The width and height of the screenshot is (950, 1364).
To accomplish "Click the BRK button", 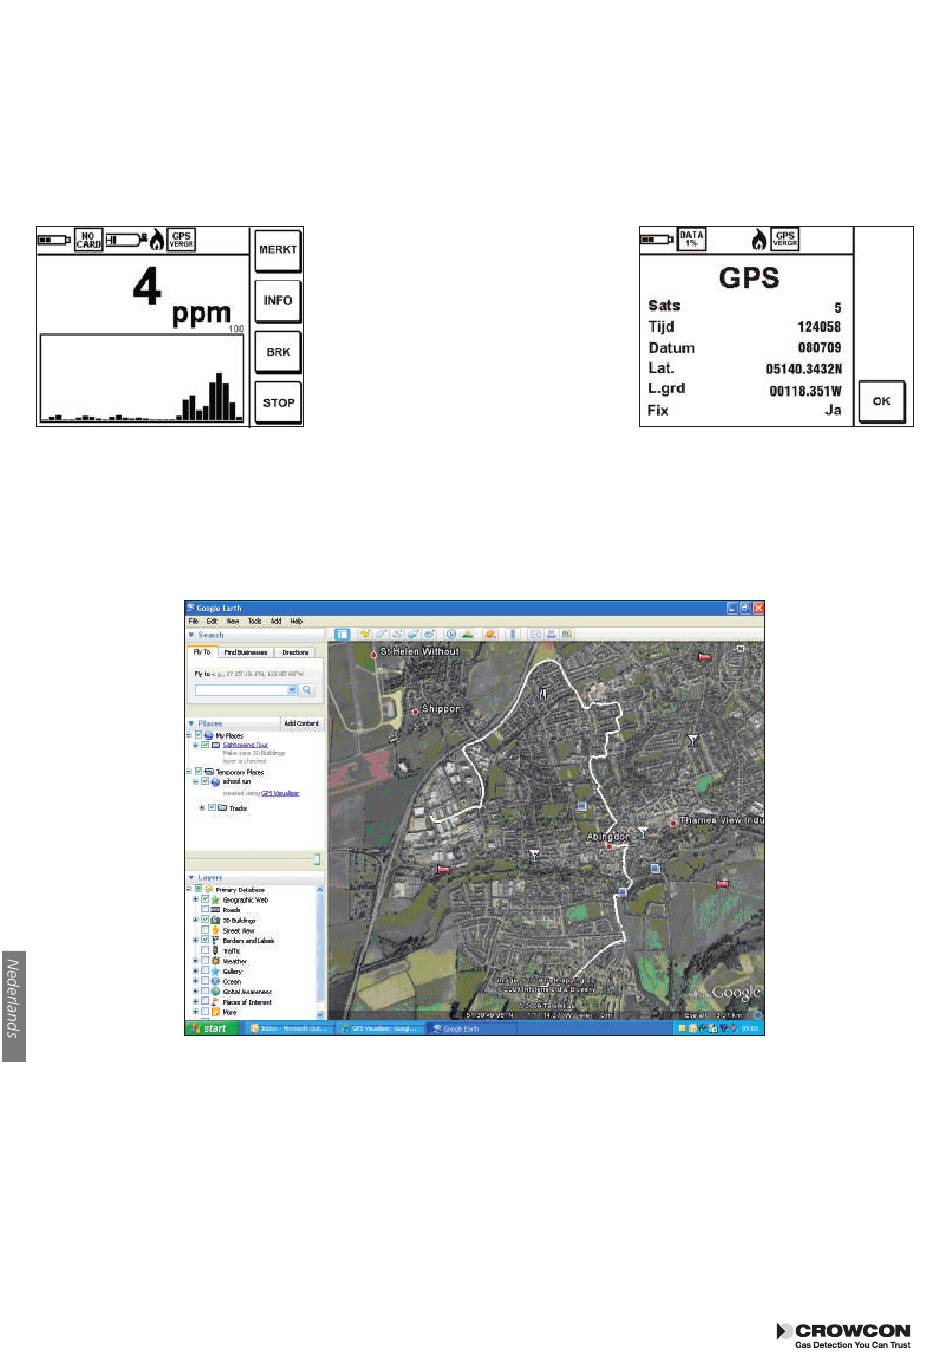I will [278, 351].
